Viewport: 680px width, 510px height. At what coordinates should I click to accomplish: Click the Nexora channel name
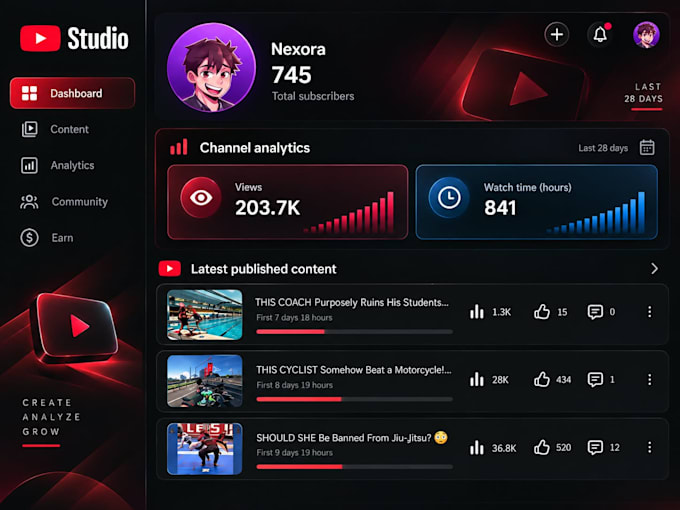[x=298, y=49]
